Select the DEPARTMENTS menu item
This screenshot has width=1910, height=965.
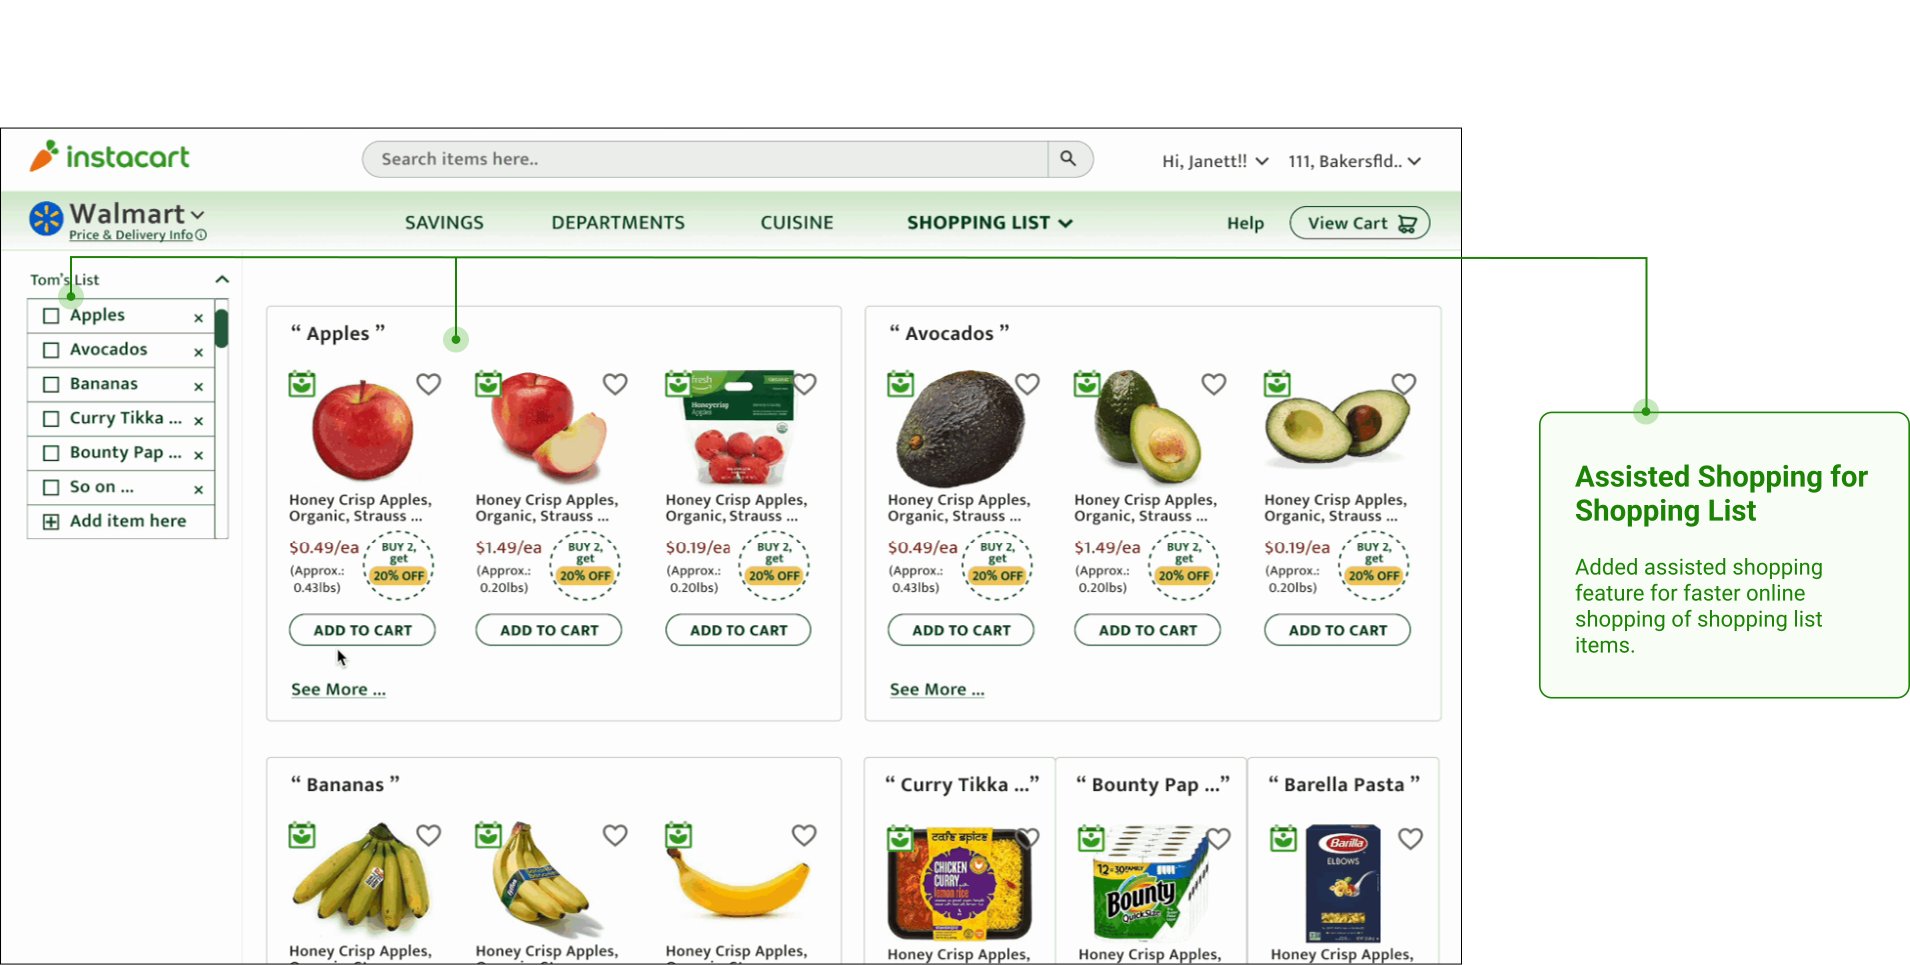pyautogui.click(x=618, y=223)
